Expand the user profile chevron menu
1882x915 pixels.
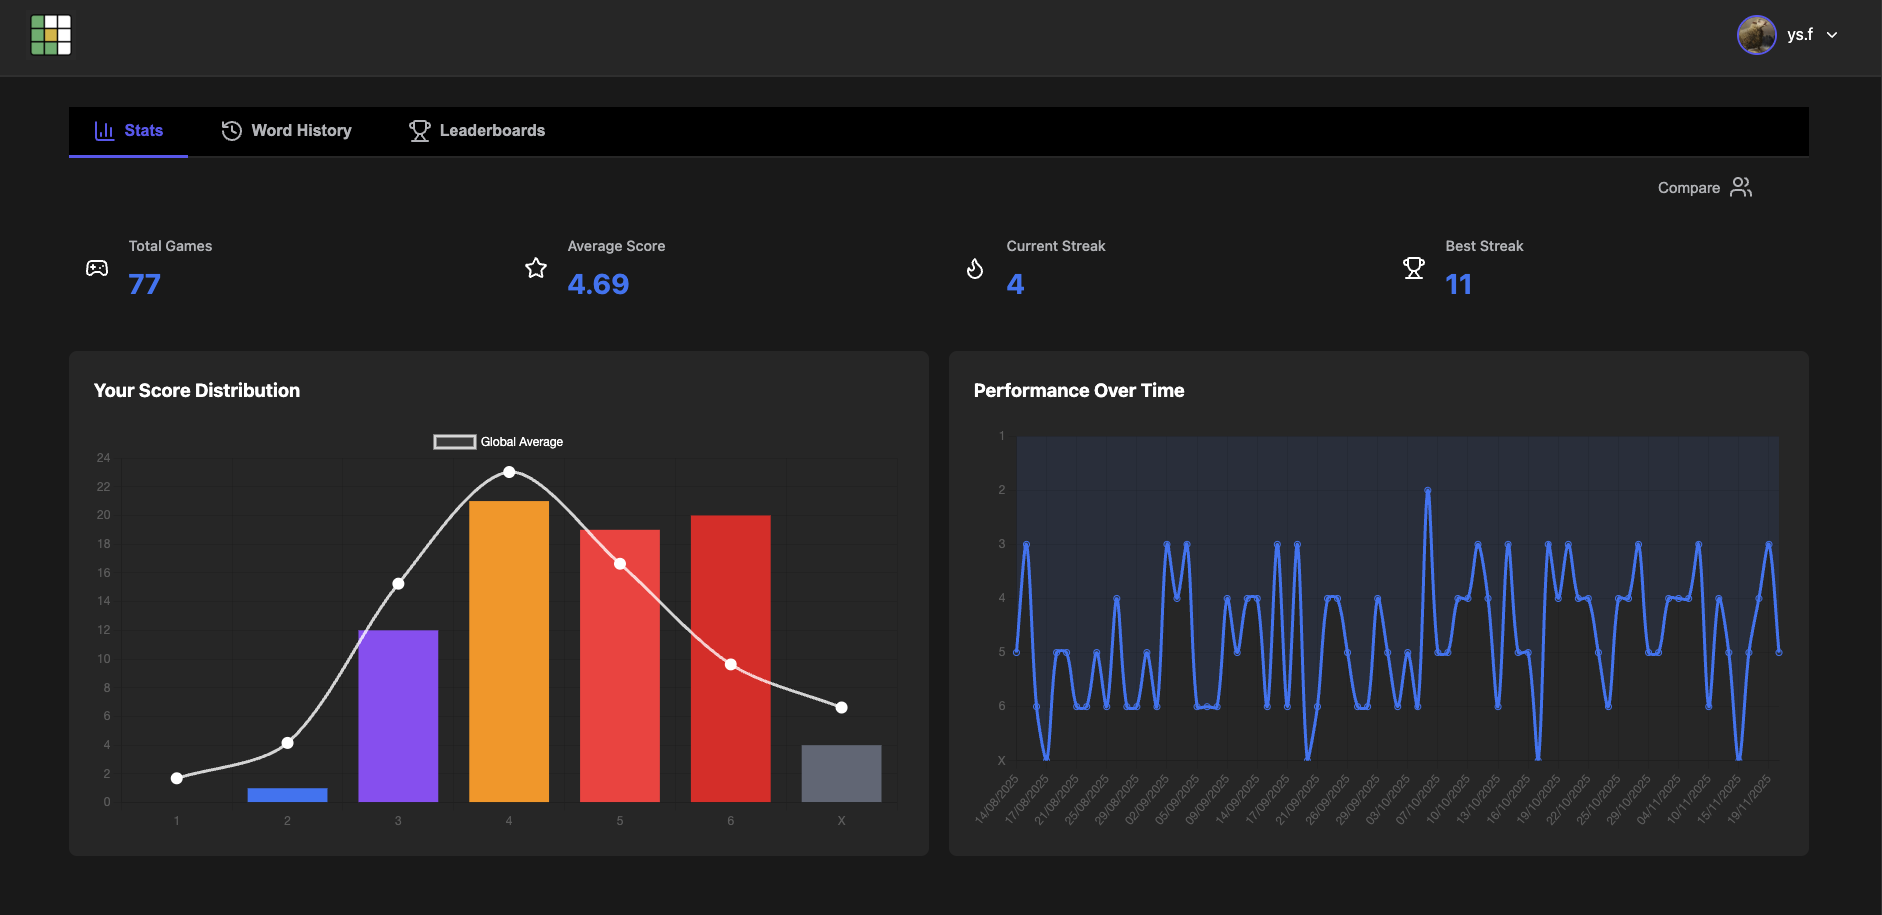click(1833, 35)
